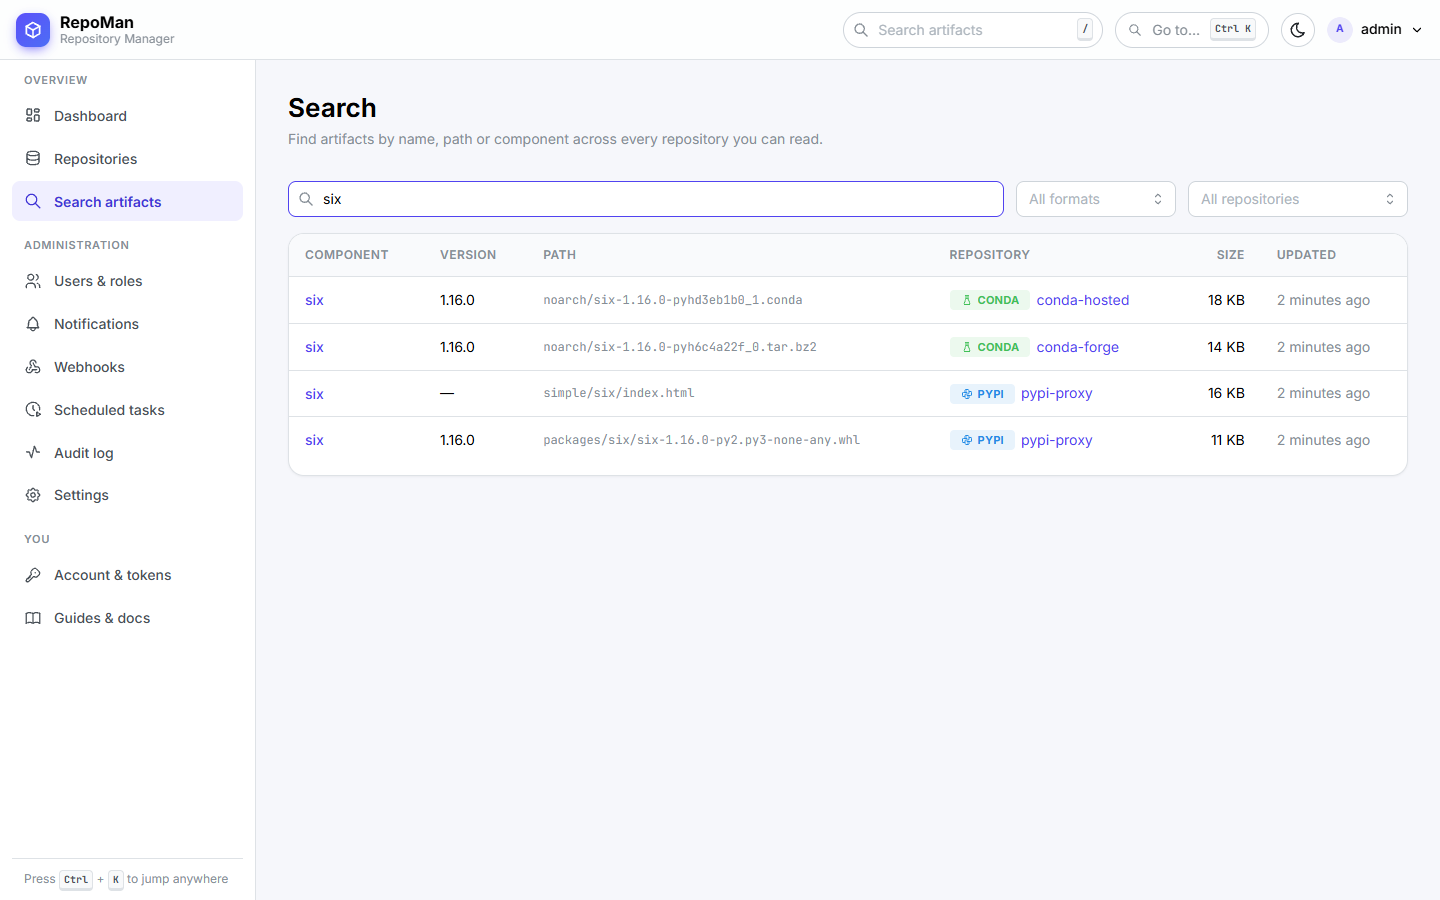Click the search query box containing "six"
Screen dimensions: 1440x900
click(646, 199)
